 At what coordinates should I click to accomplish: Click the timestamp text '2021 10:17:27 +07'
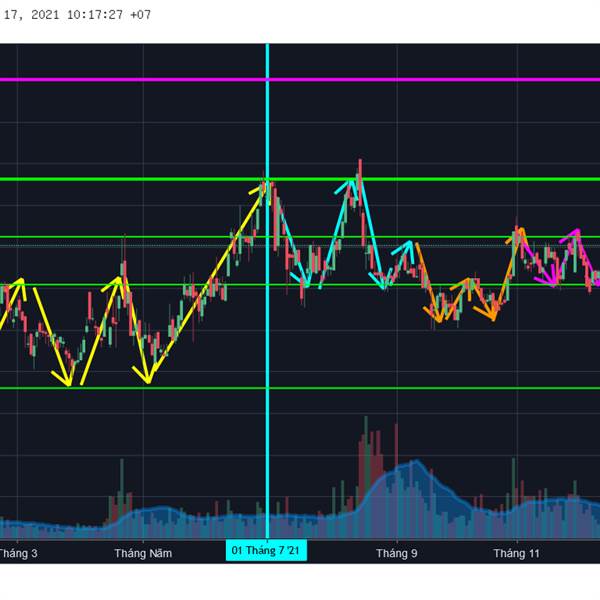coord(91,15)
